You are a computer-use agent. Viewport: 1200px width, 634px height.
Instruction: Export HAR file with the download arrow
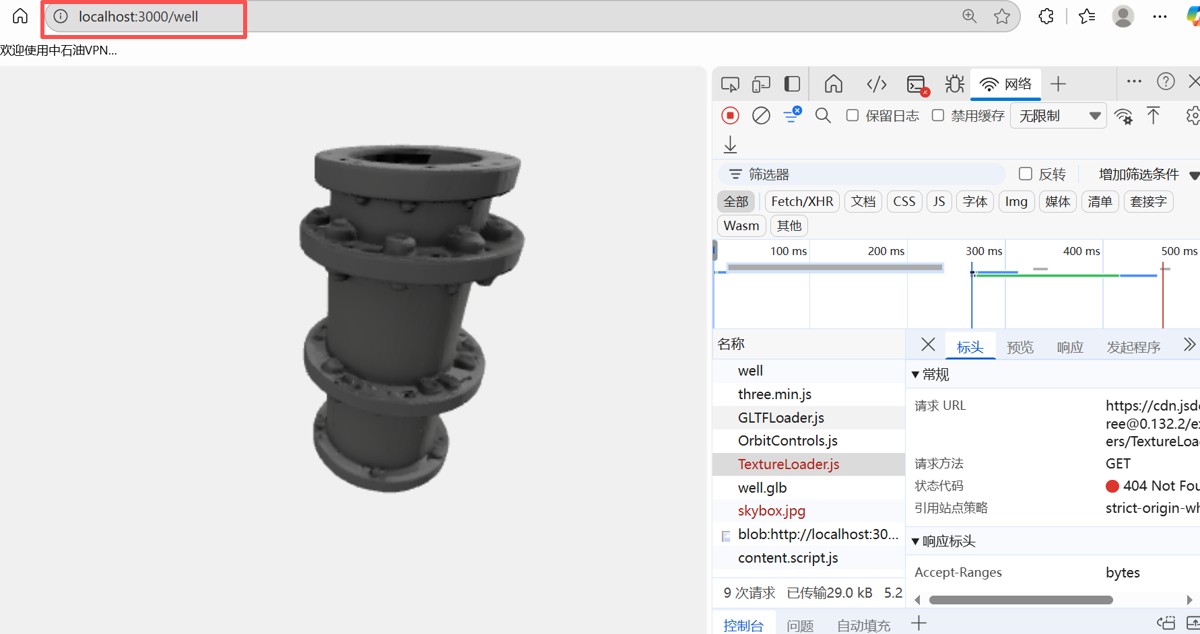coord(730,145)
